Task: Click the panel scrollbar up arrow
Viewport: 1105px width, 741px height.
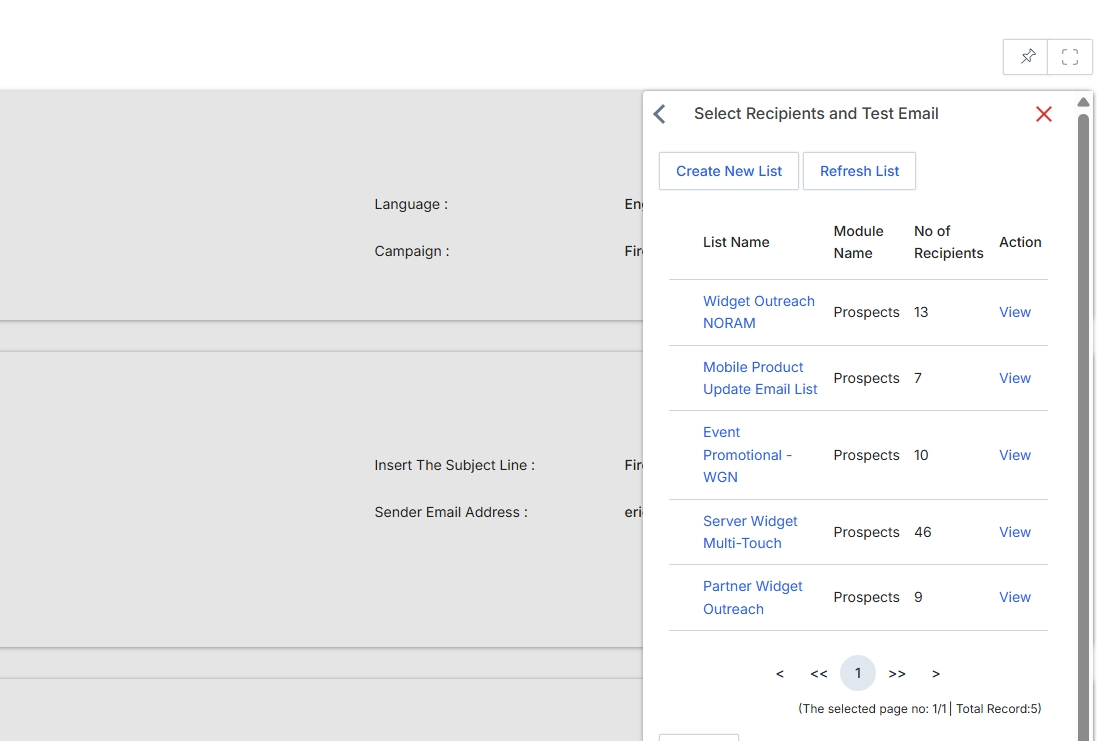Action: point(1083,102)
